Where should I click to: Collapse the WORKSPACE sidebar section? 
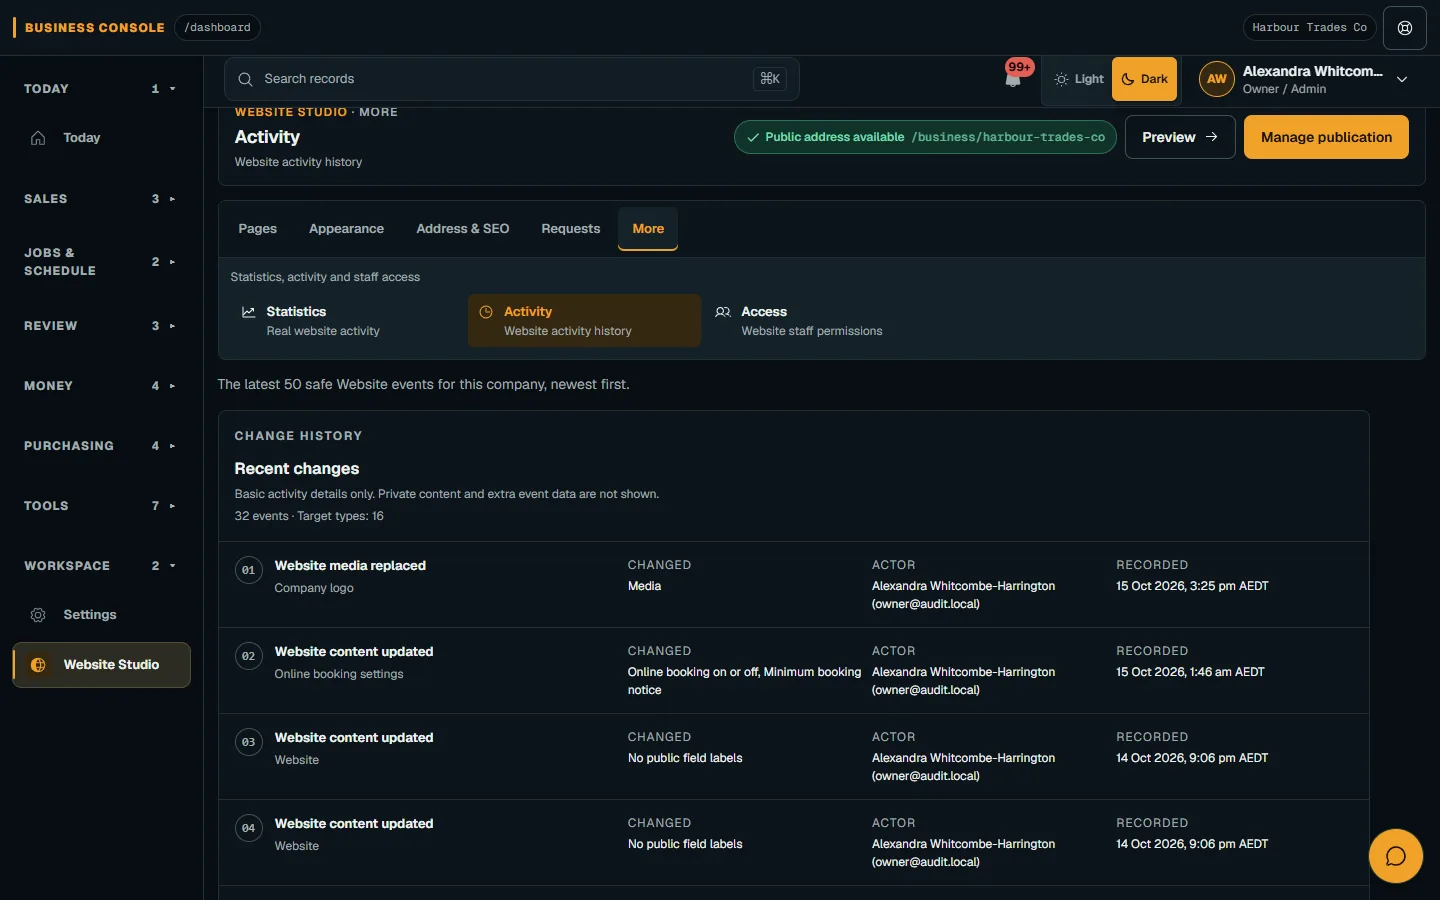click(x=101, y=566)
